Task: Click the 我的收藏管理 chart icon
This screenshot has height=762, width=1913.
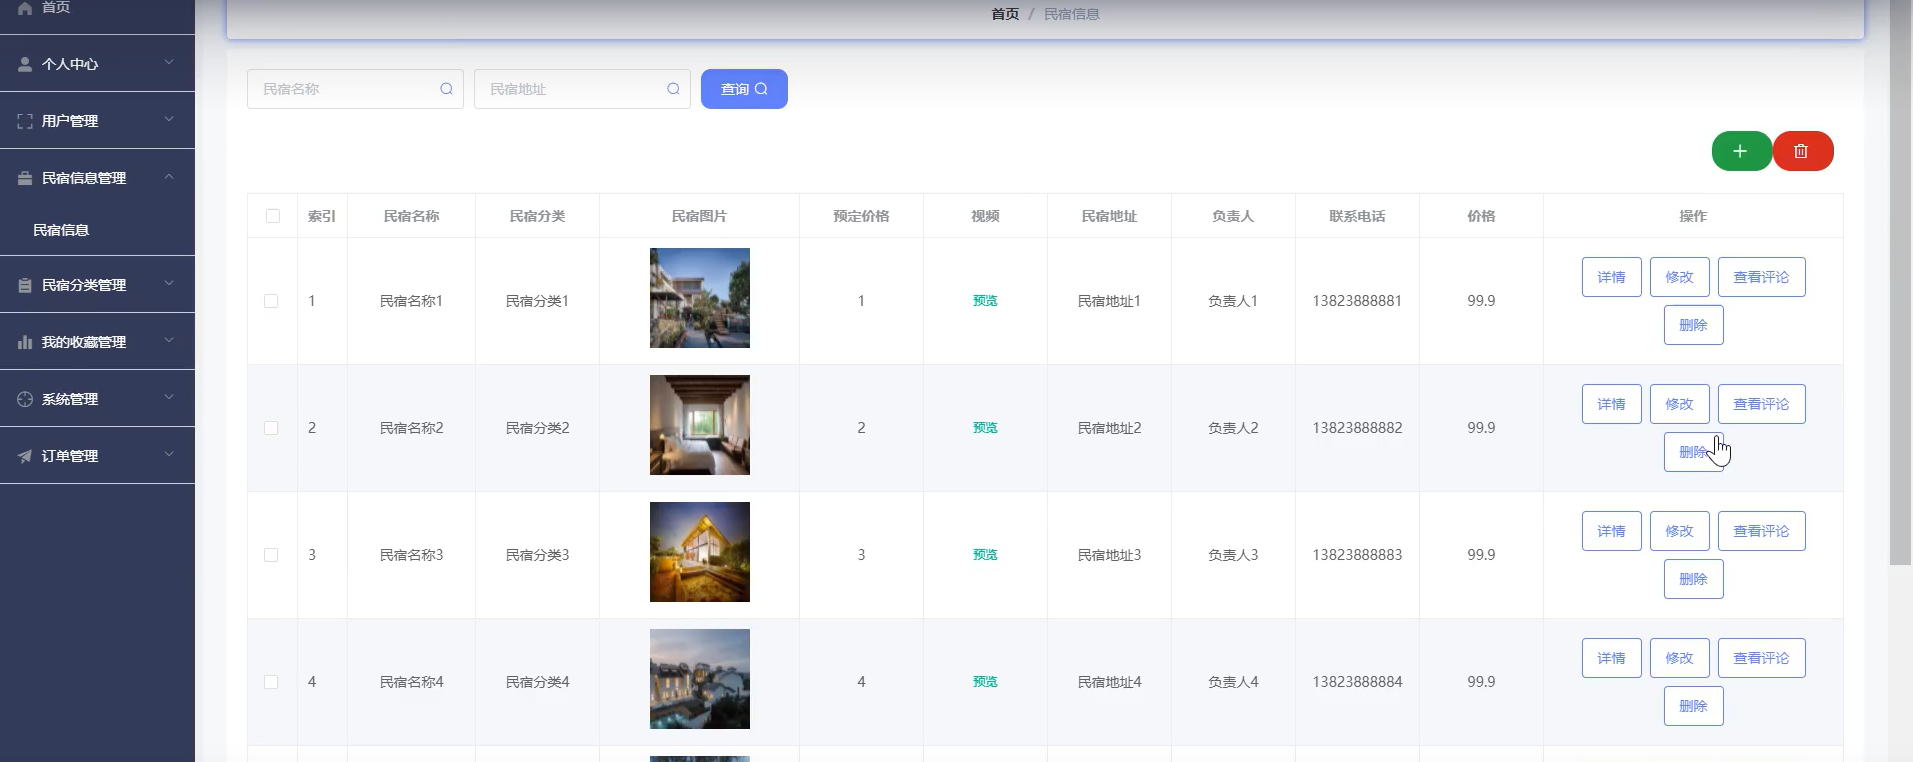Action: click(x=25, y=342)
